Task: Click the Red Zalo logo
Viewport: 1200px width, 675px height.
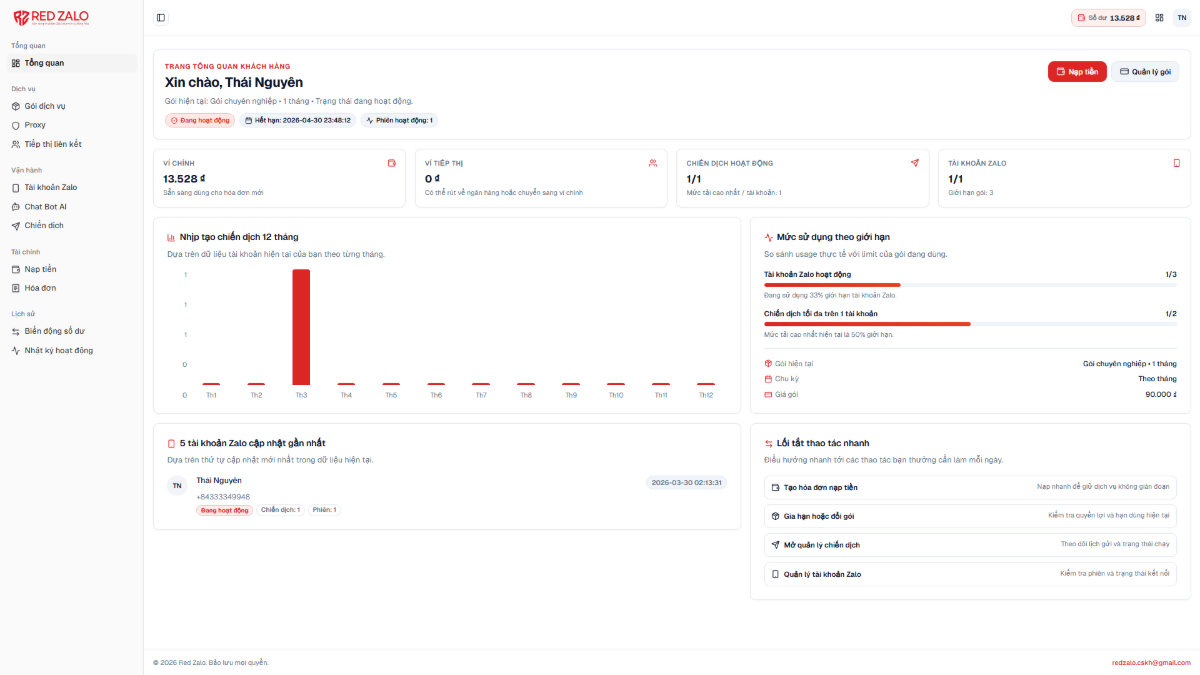Action: 50,17
